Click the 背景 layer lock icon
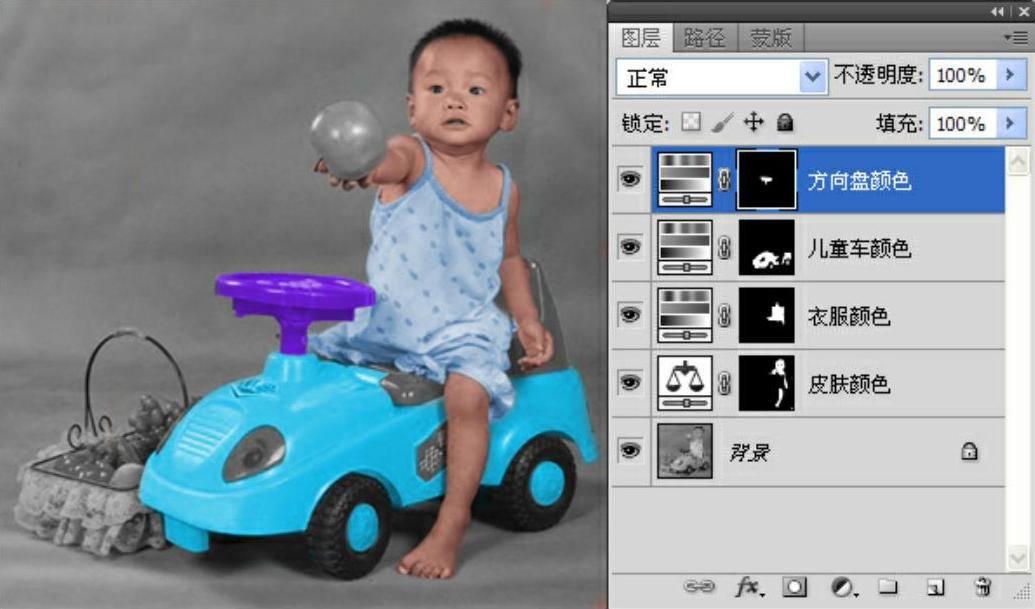 (969, 451)
